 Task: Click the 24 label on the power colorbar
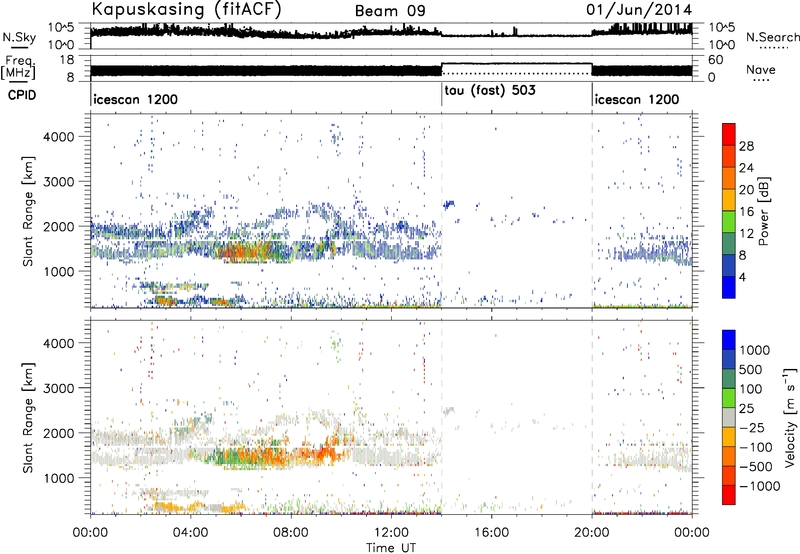tap(746, 168)
